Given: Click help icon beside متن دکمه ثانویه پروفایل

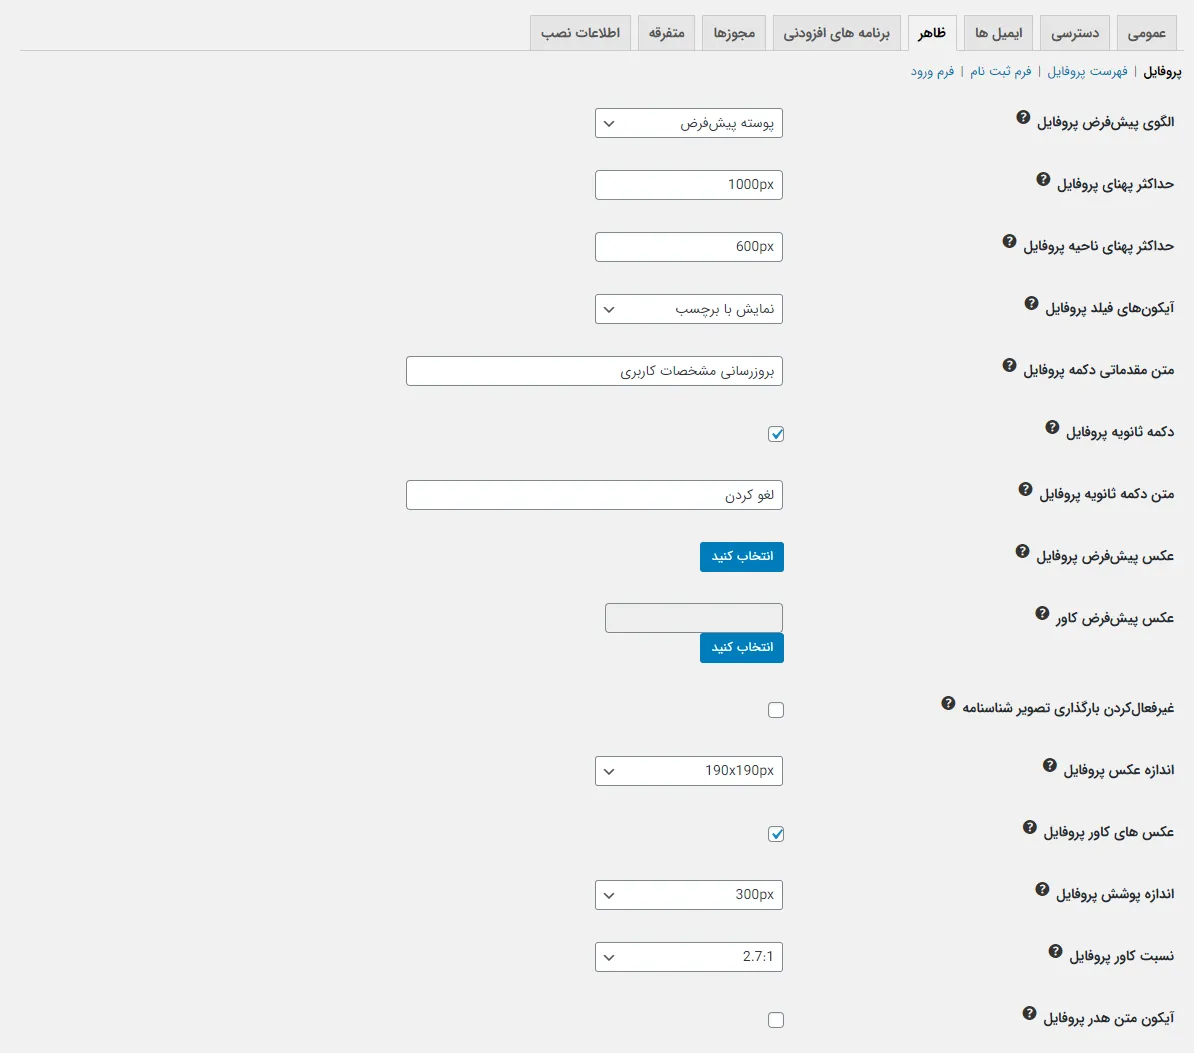Looking at the screenshot, I should tap(1025, 489).
